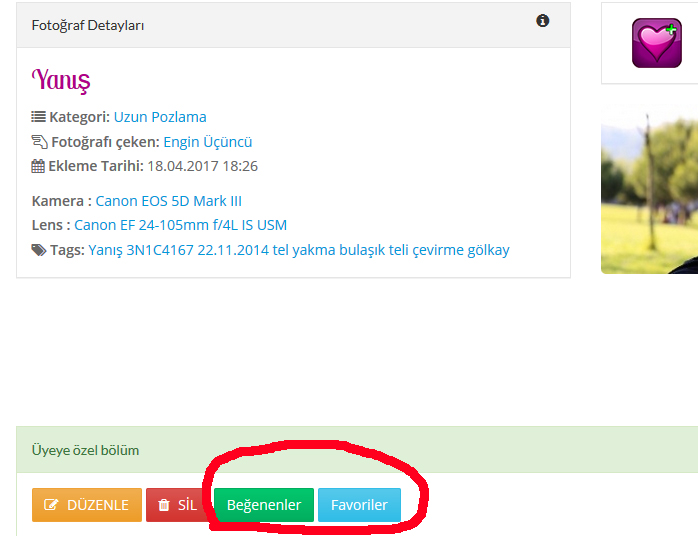
Task: Click the Ekleme Tarihi value 18.04.2017 18:26
Action: click(203, 166)
